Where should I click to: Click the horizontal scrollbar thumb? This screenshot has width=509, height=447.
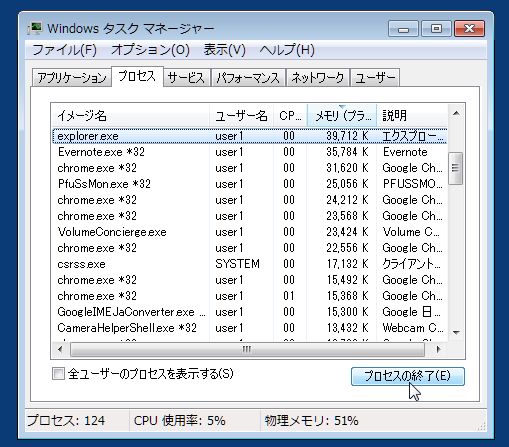(x=247, y=349)
